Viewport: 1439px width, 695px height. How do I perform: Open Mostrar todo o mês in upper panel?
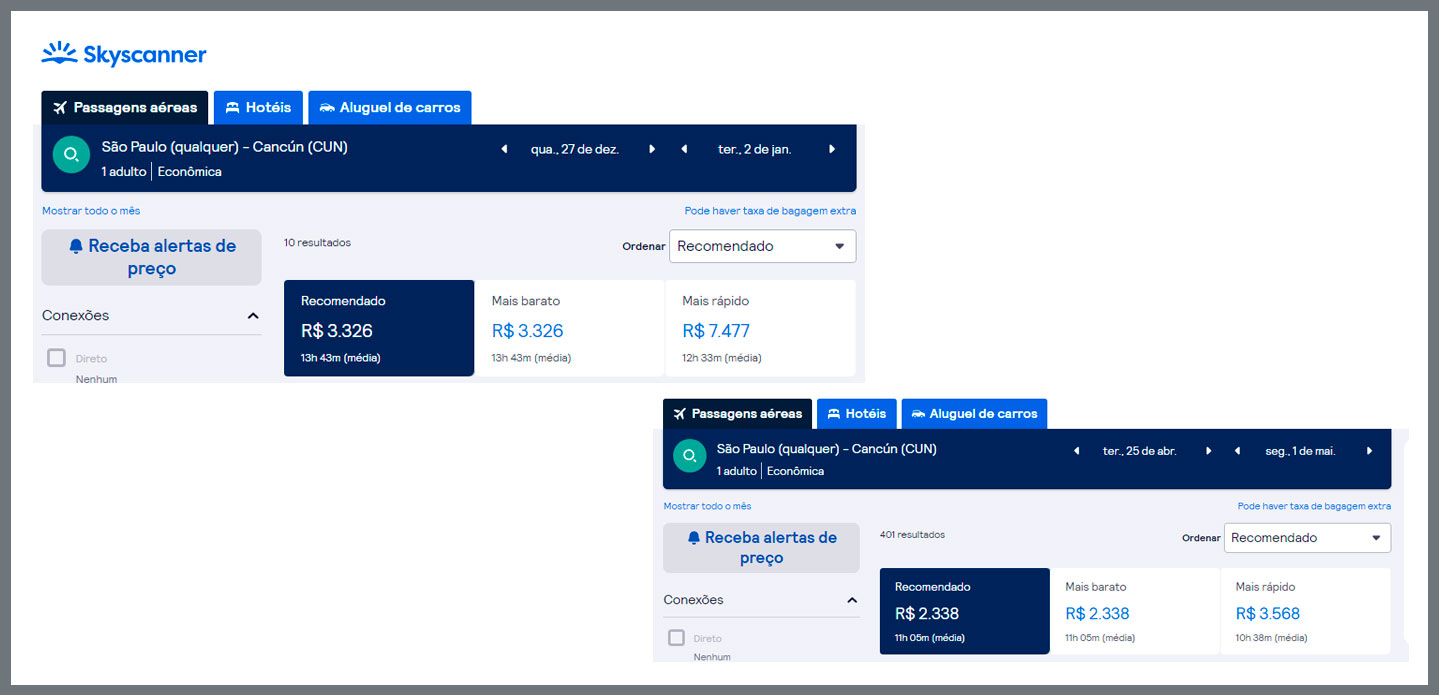point(91,211)
